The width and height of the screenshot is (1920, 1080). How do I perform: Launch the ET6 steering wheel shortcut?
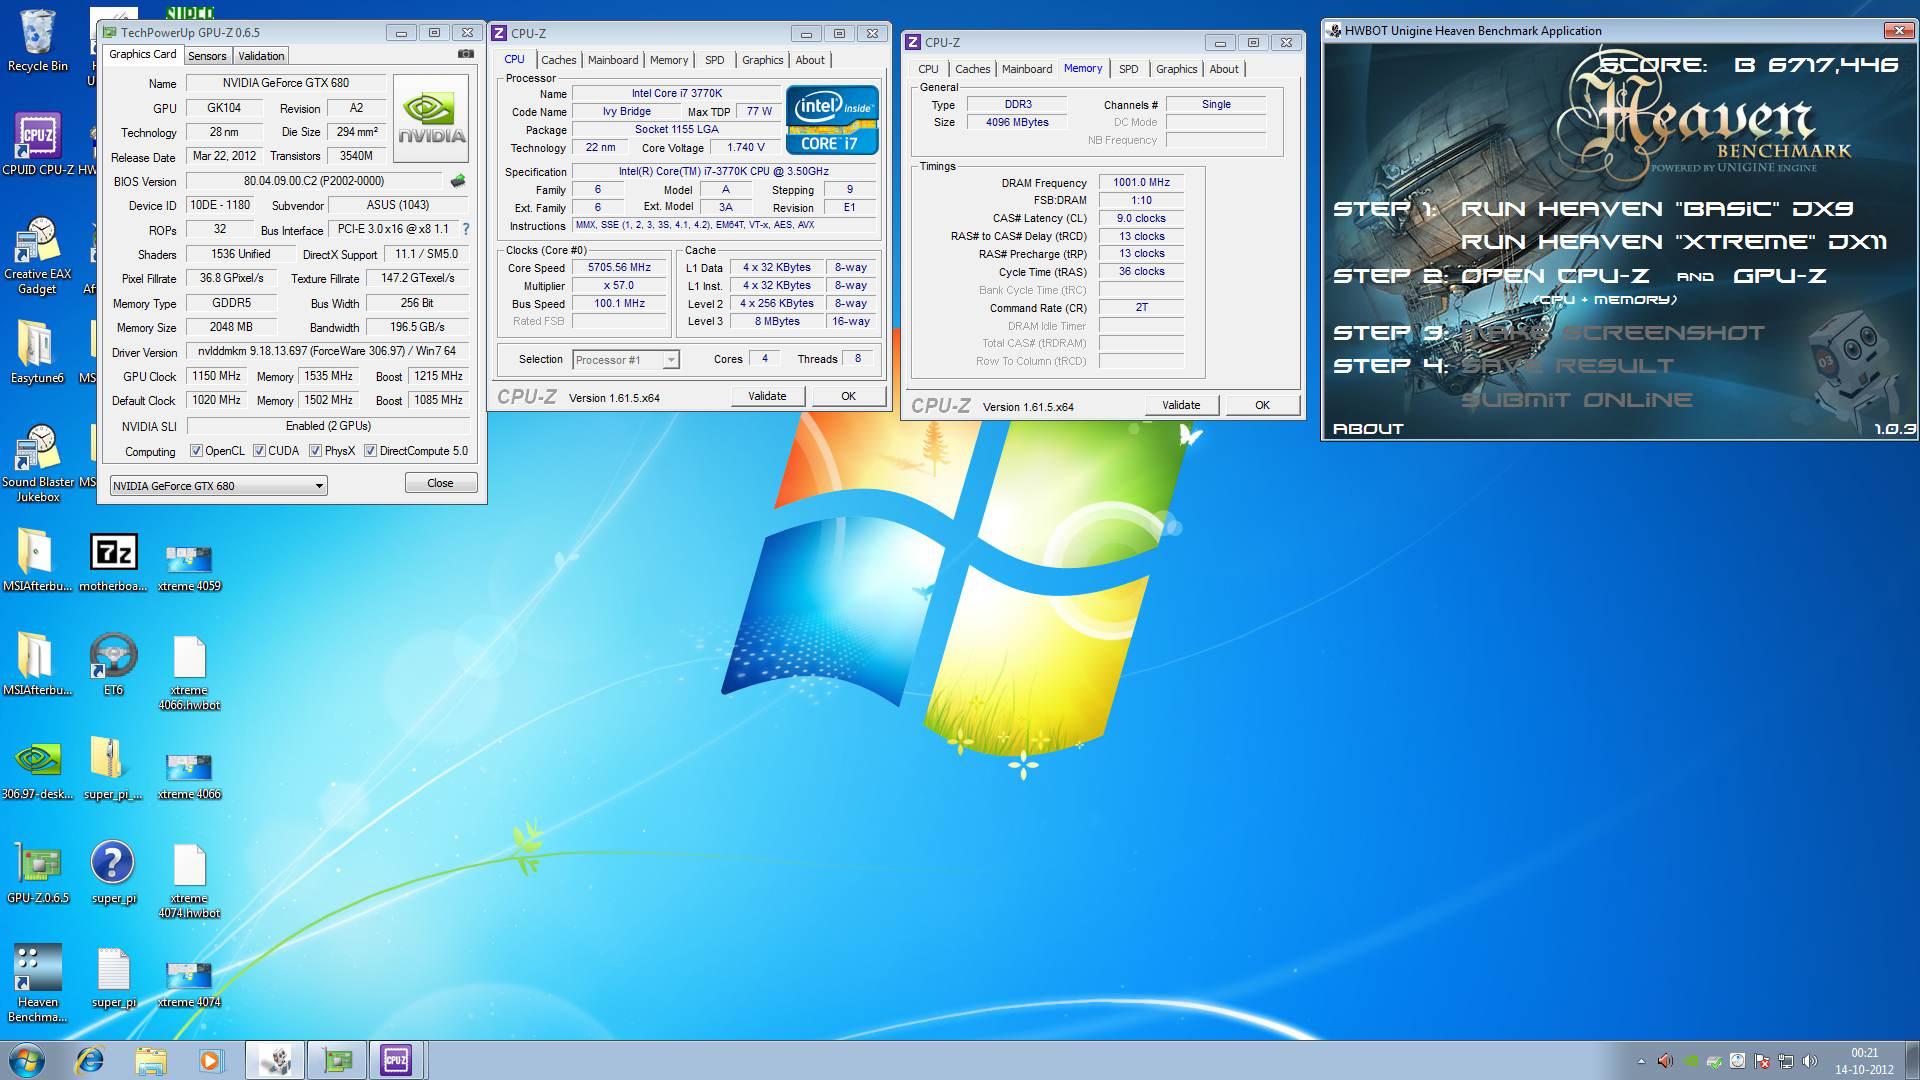113,665
